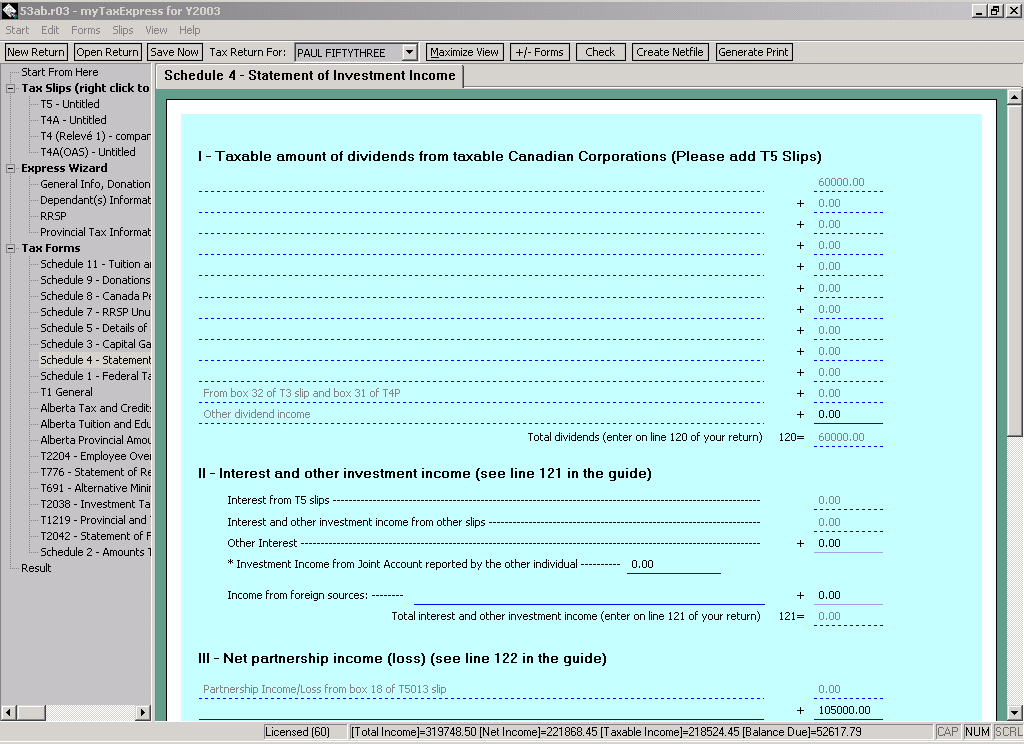
Task: Select the Schedule 4 - Statement of Investment Income tab
Action: [309, 76]
